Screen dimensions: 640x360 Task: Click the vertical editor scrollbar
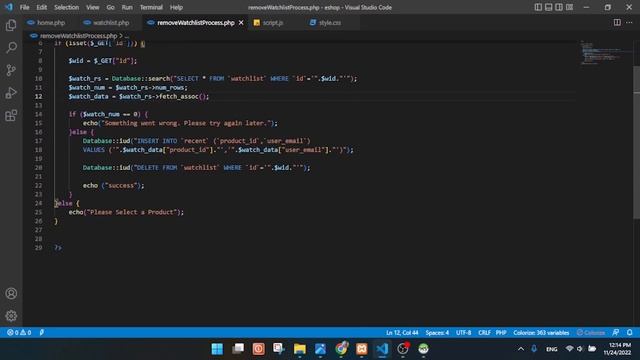coord(636,143)
